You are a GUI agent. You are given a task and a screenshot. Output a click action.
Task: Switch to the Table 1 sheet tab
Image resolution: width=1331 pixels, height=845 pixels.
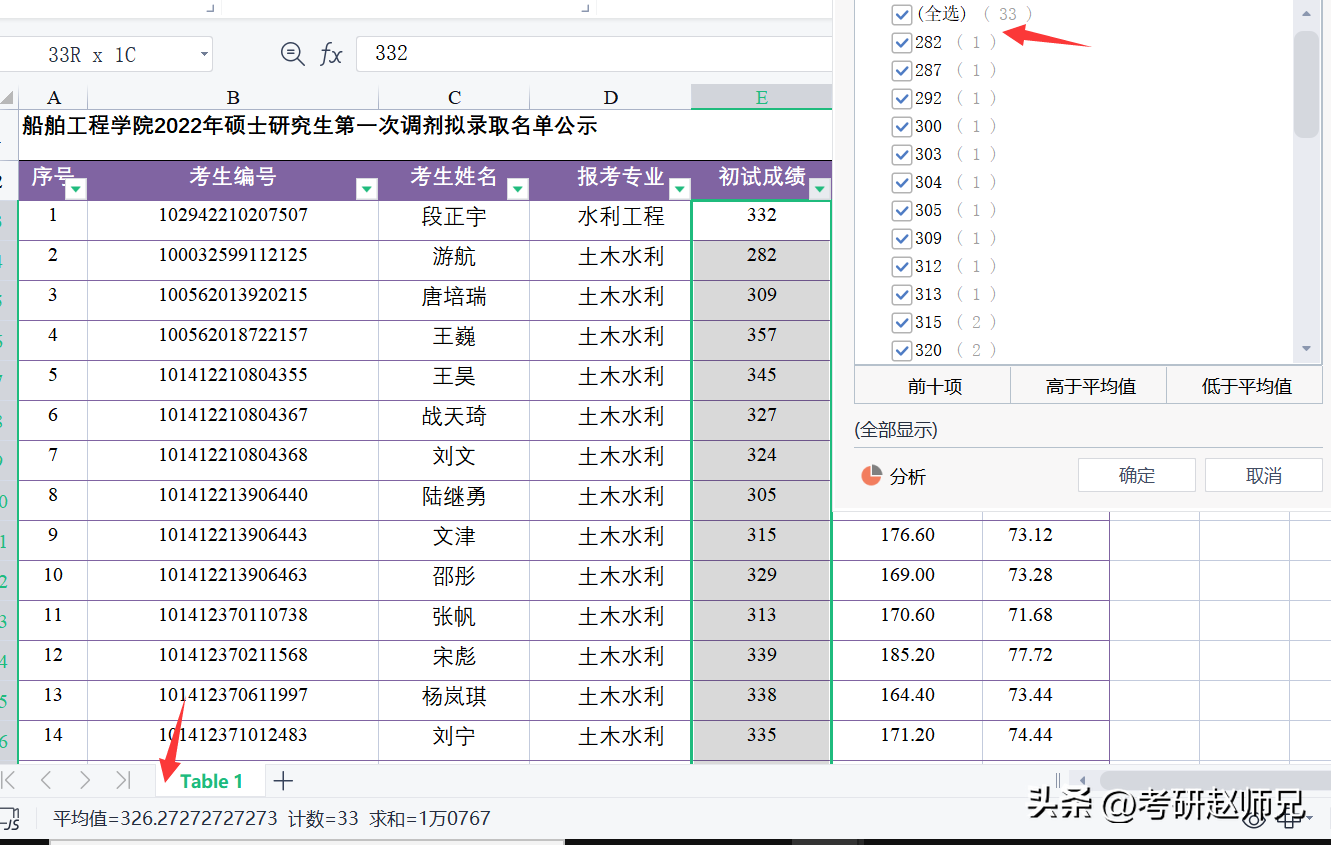pos(211,781)
